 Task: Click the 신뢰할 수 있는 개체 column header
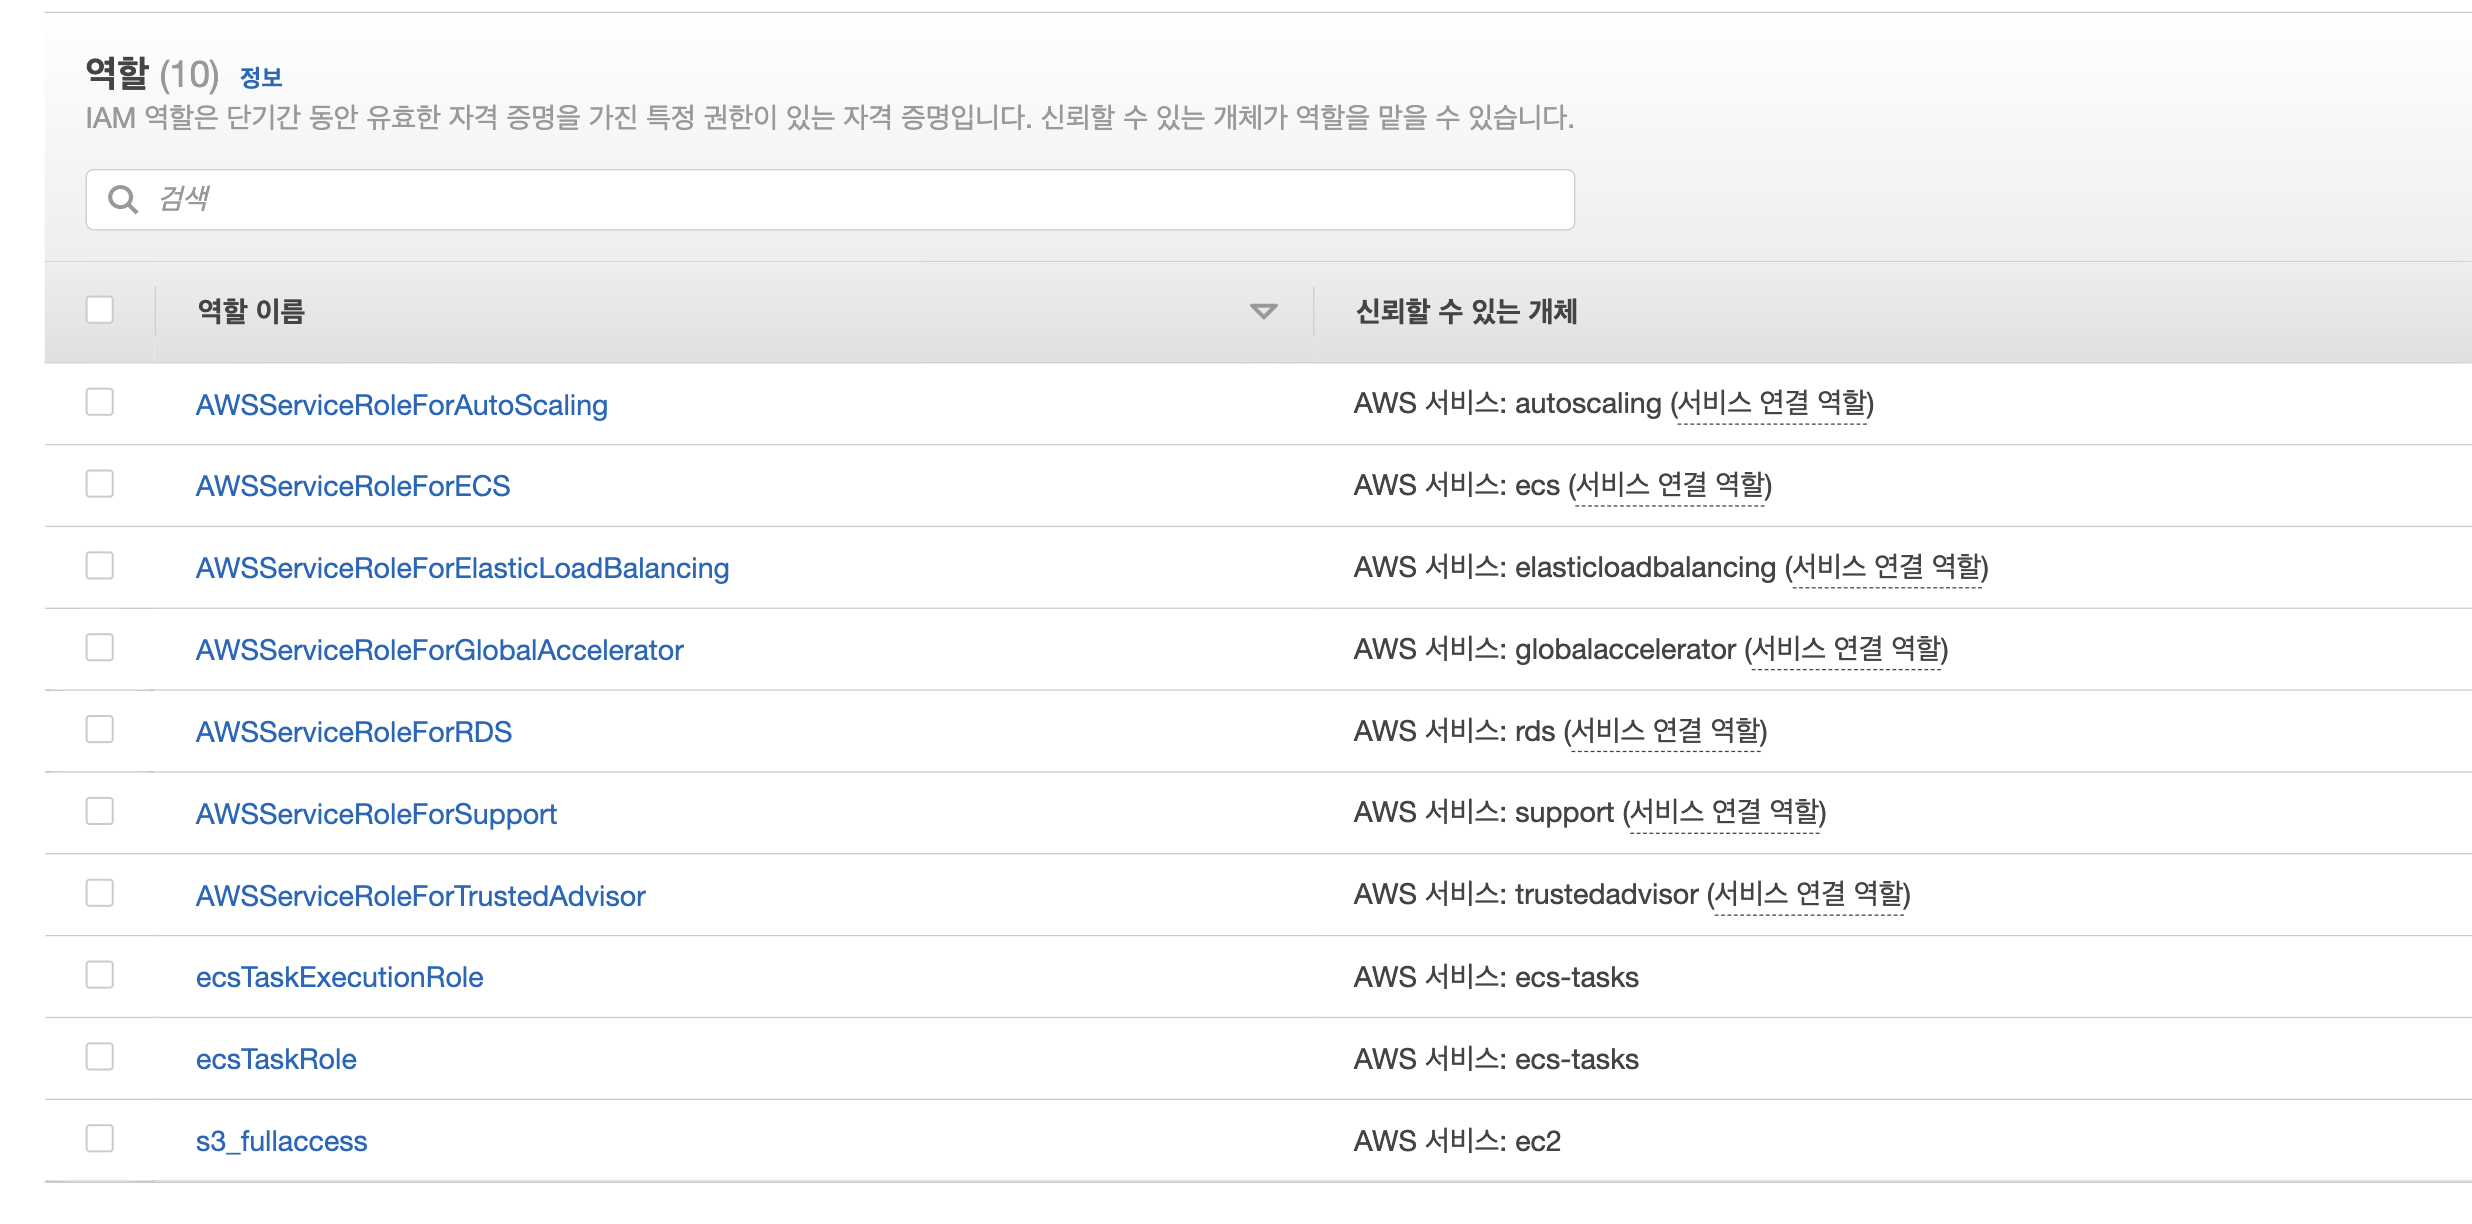(1466, 312)
